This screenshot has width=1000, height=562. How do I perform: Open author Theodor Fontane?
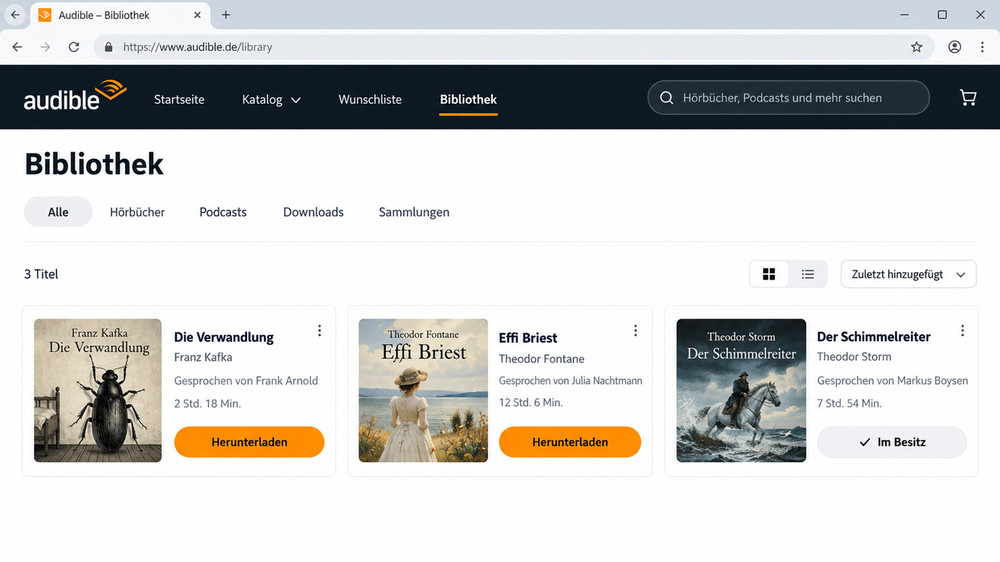tap(541, 359)
